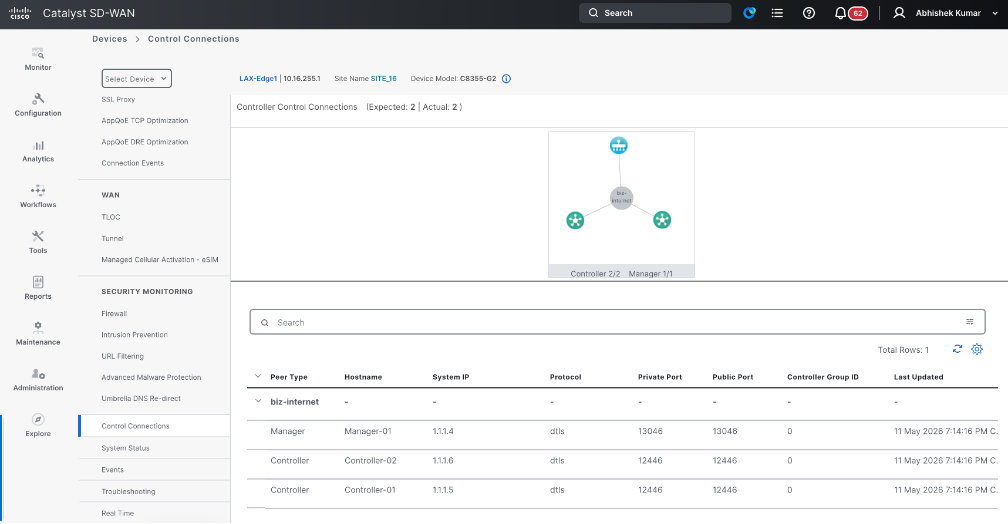
Task: Open System Status
Action: click(125, 448)
